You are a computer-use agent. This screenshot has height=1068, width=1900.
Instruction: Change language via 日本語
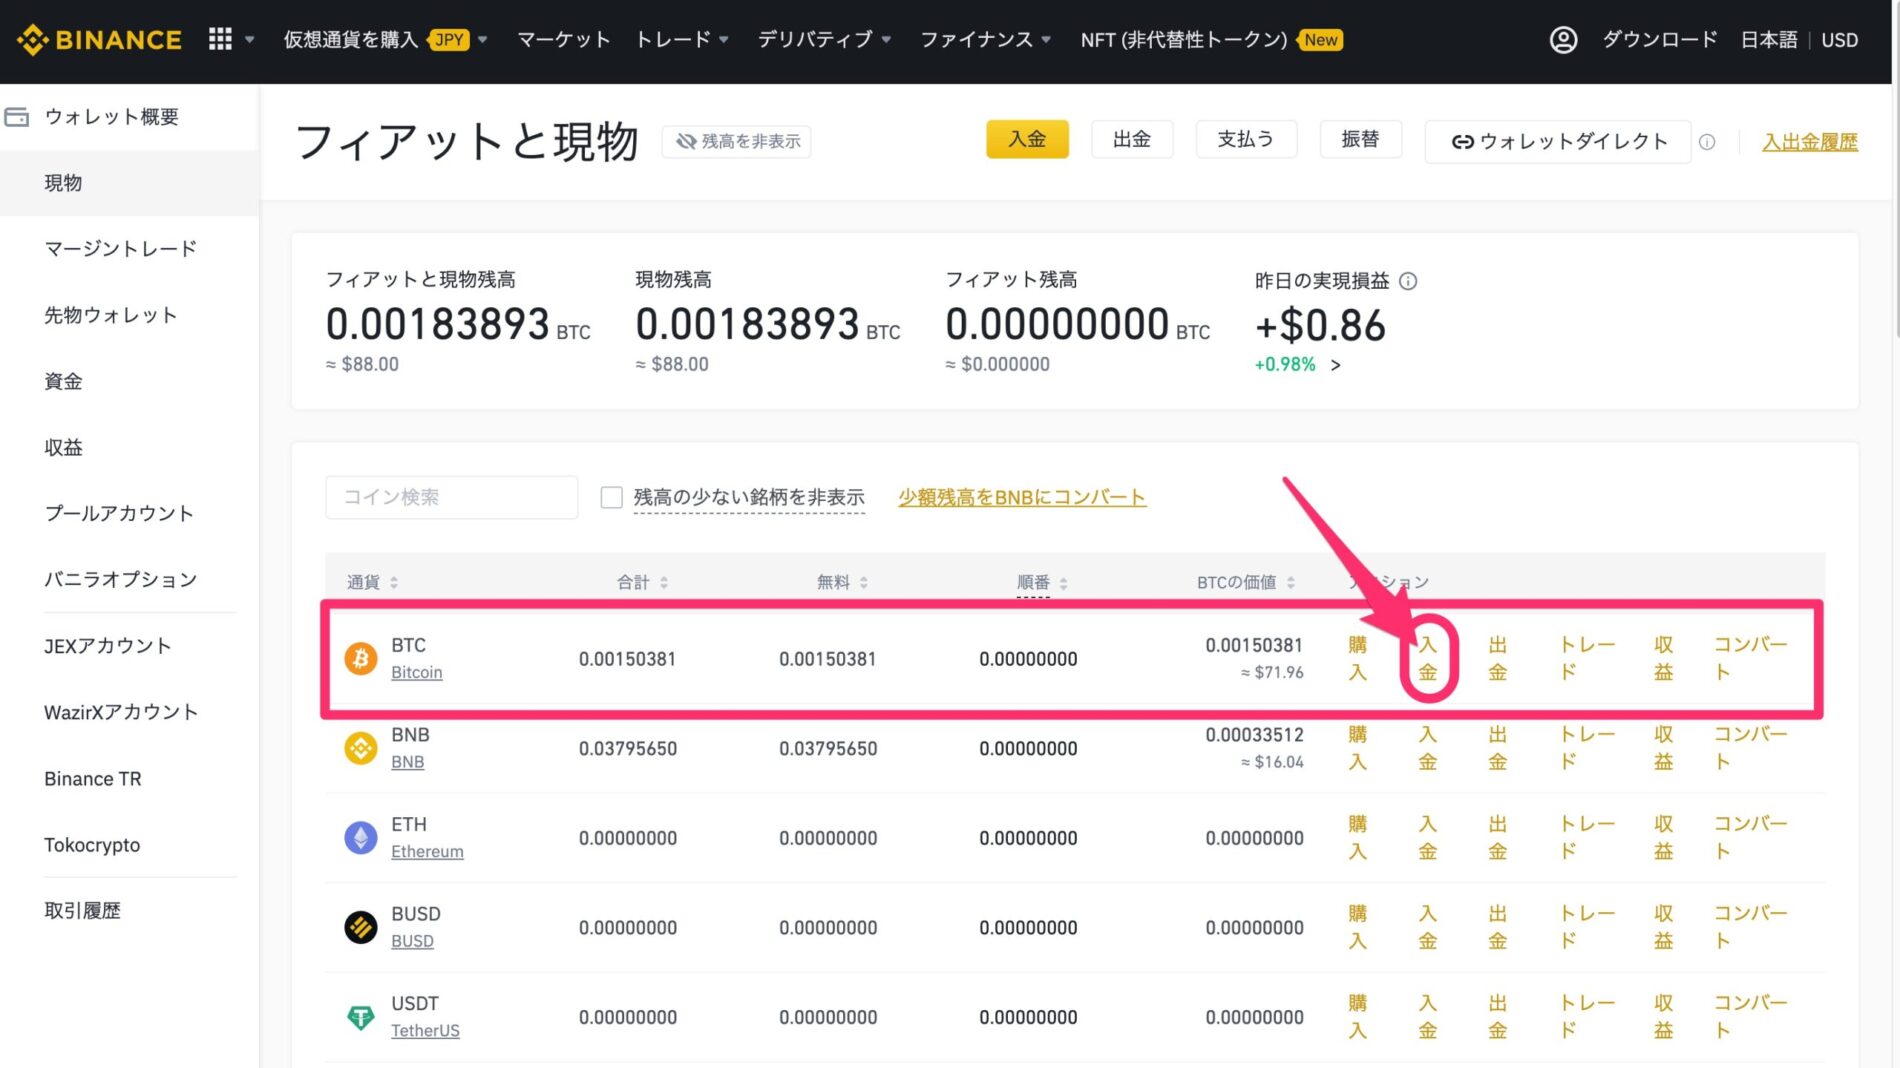click(1769, 40)
